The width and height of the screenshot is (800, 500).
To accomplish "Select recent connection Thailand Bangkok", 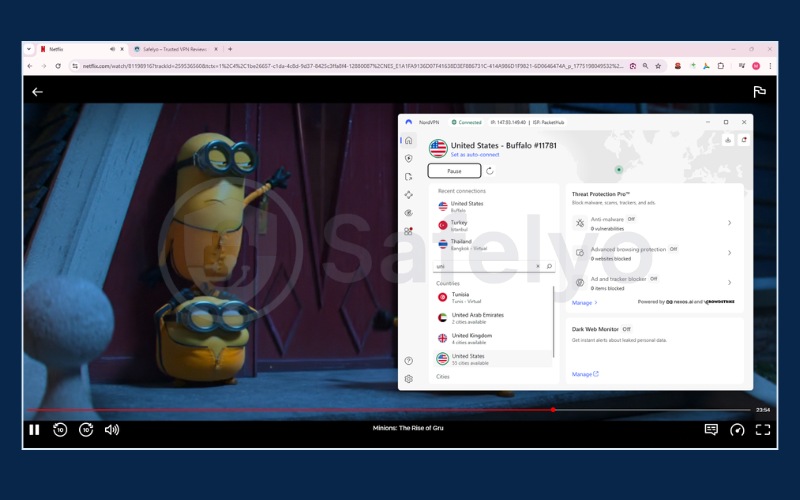I will click(x=492, y=244).
